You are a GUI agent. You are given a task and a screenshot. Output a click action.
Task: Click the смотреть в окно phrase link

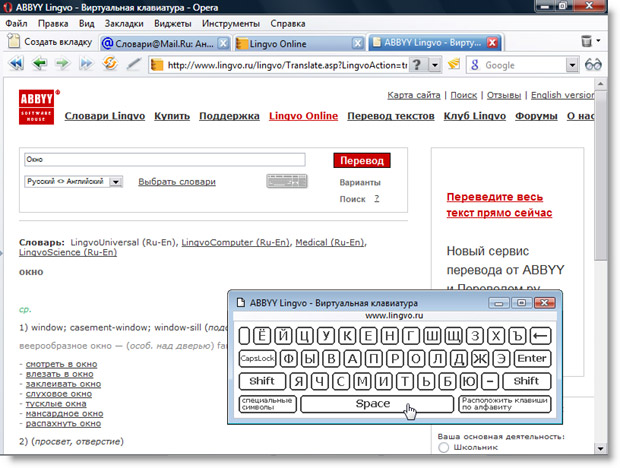click(x=61, y=364)
